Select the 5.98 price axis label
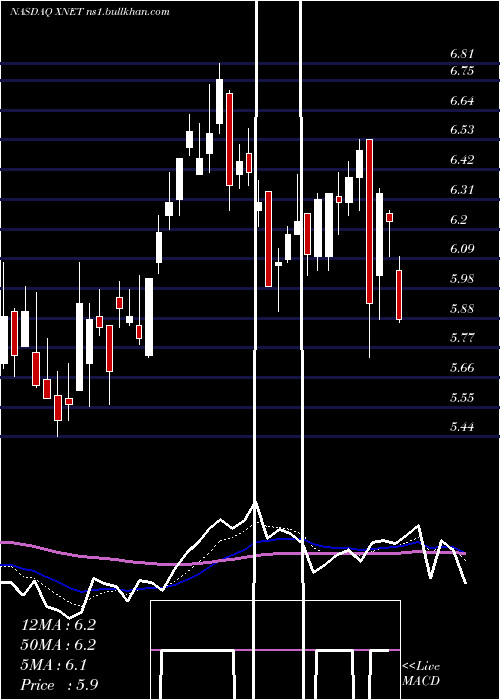The height and width of the screenshot is (700, 500). 462,279
